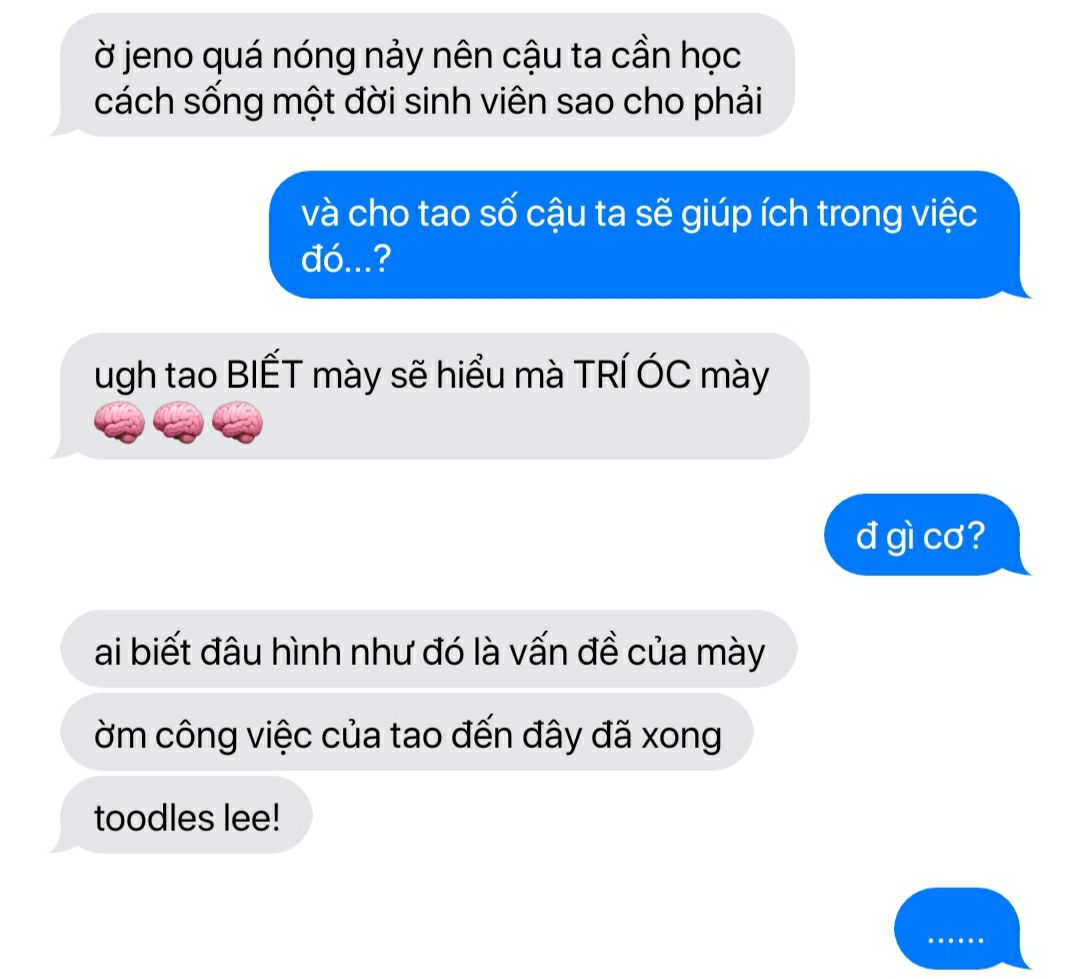Click the word 'jeno' in the top message
Screen dimensions: 1080x979
158,56
